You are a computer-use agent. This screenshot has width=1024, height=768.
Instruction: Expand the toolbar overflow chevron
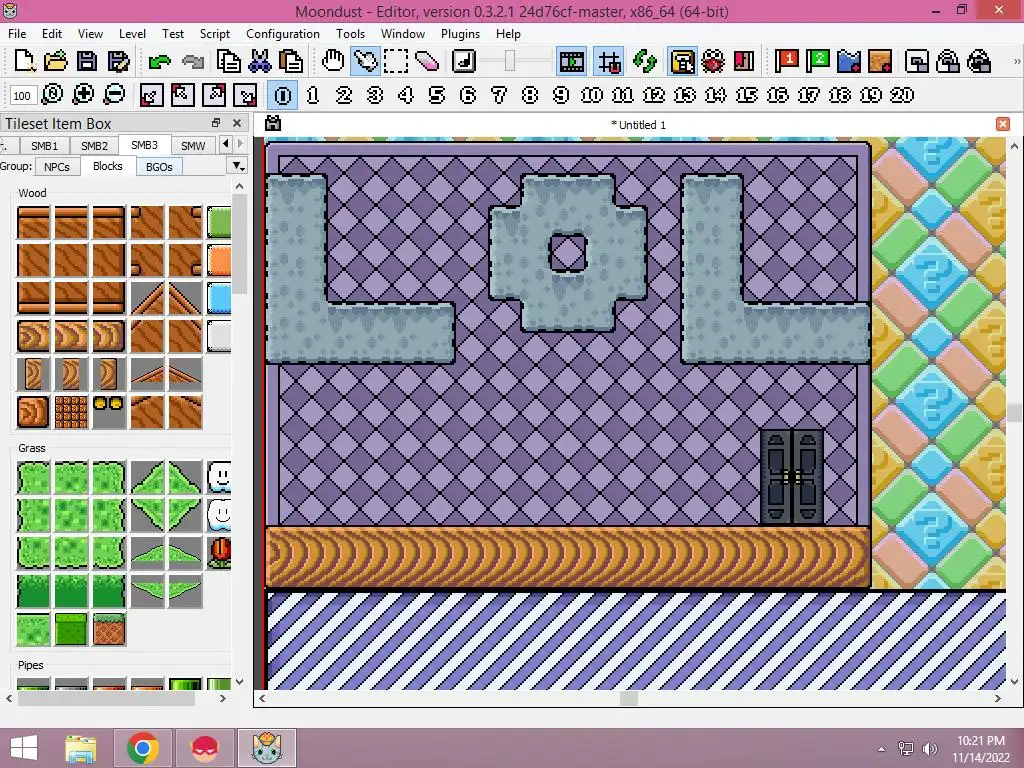pyautogui.click(x=1017, y=61)
